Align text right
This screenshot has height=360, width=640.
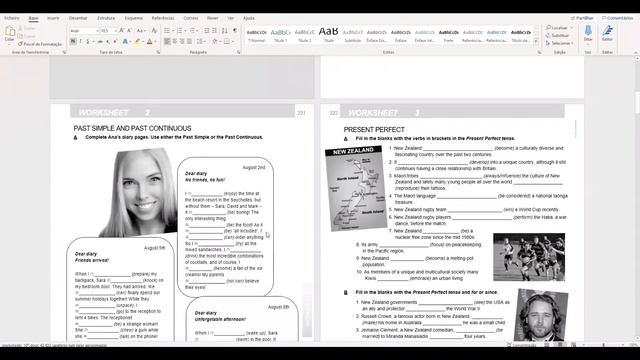click(182, 41)
